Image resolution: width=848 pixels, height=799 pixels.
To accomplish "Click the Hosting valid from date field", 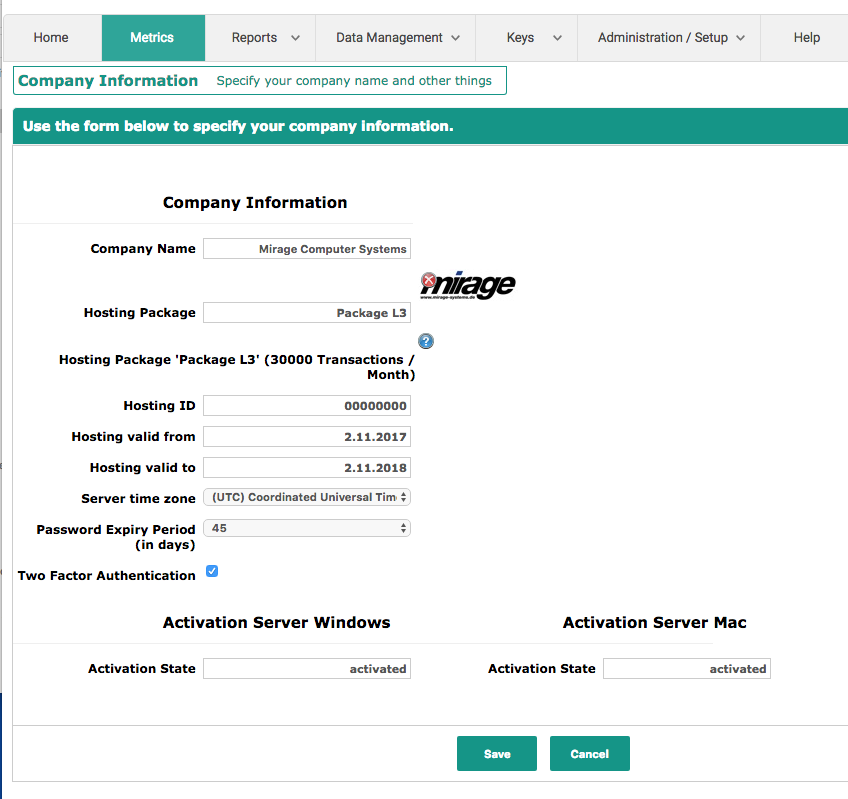I will (306, 437).
